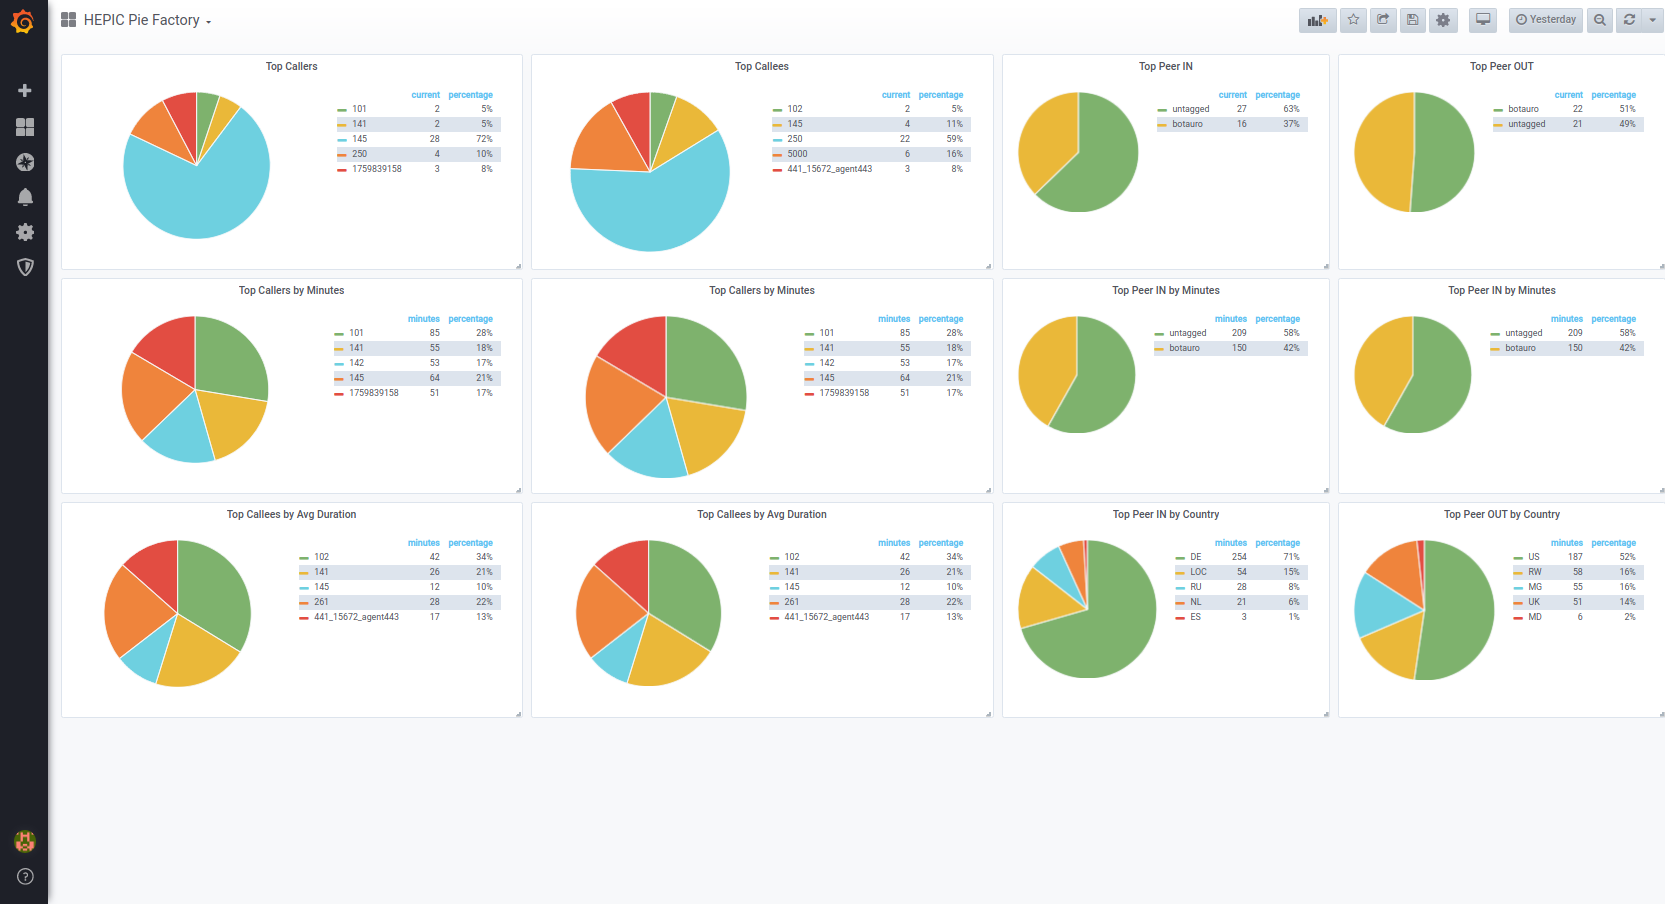Screen dimensions: 1665x904
Task: Click the LOC series yellow color swatch
Action: [x=1180, y=573]
